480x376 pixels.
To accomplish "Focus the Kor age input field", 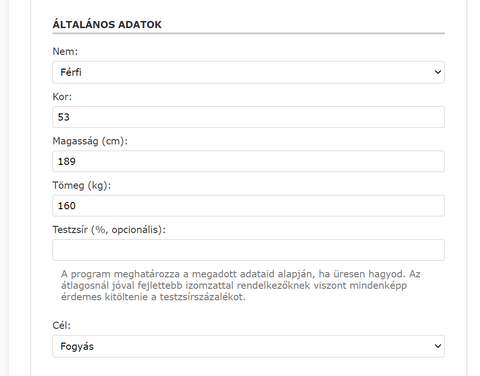I will [x=248, y=117].
